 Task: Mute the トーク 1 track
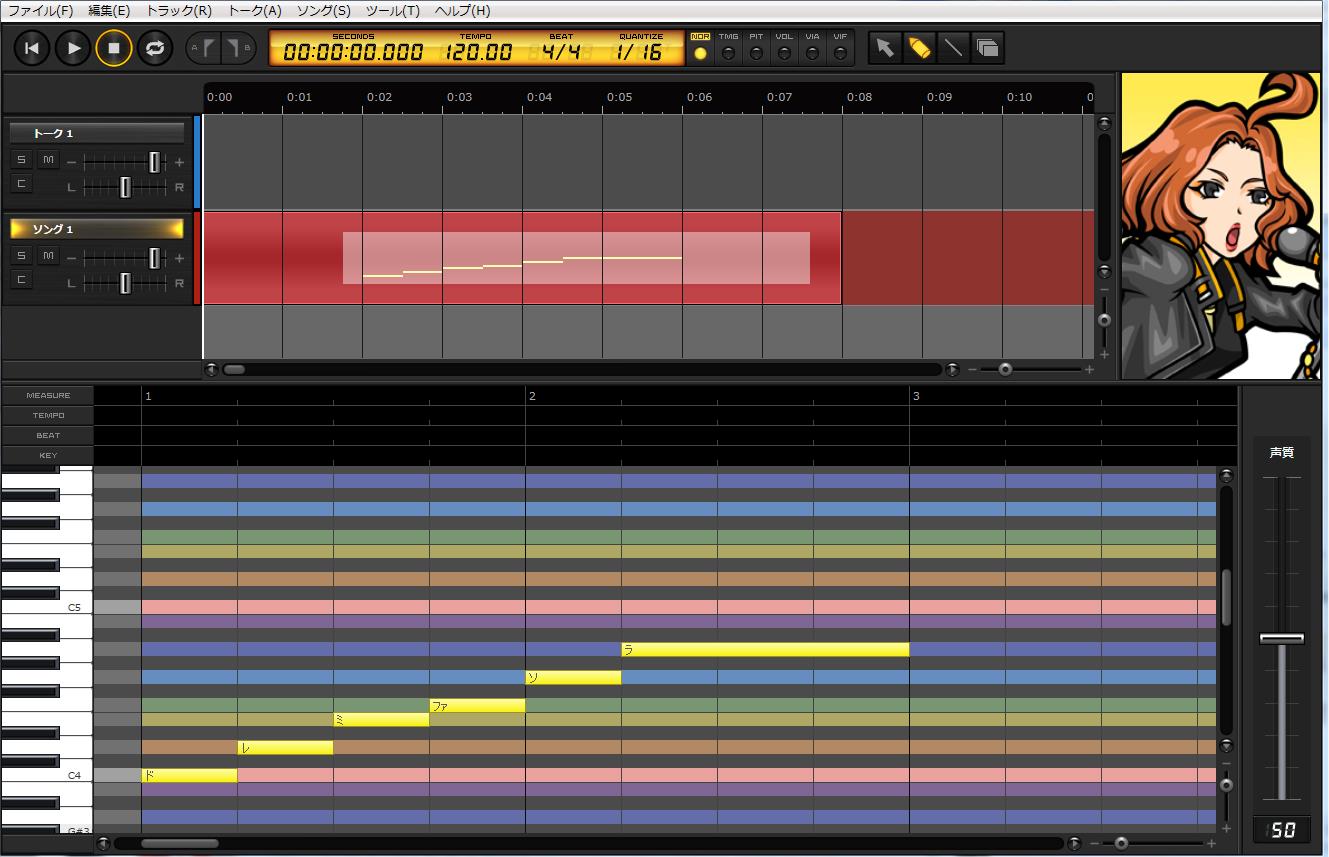coord(46,159)
